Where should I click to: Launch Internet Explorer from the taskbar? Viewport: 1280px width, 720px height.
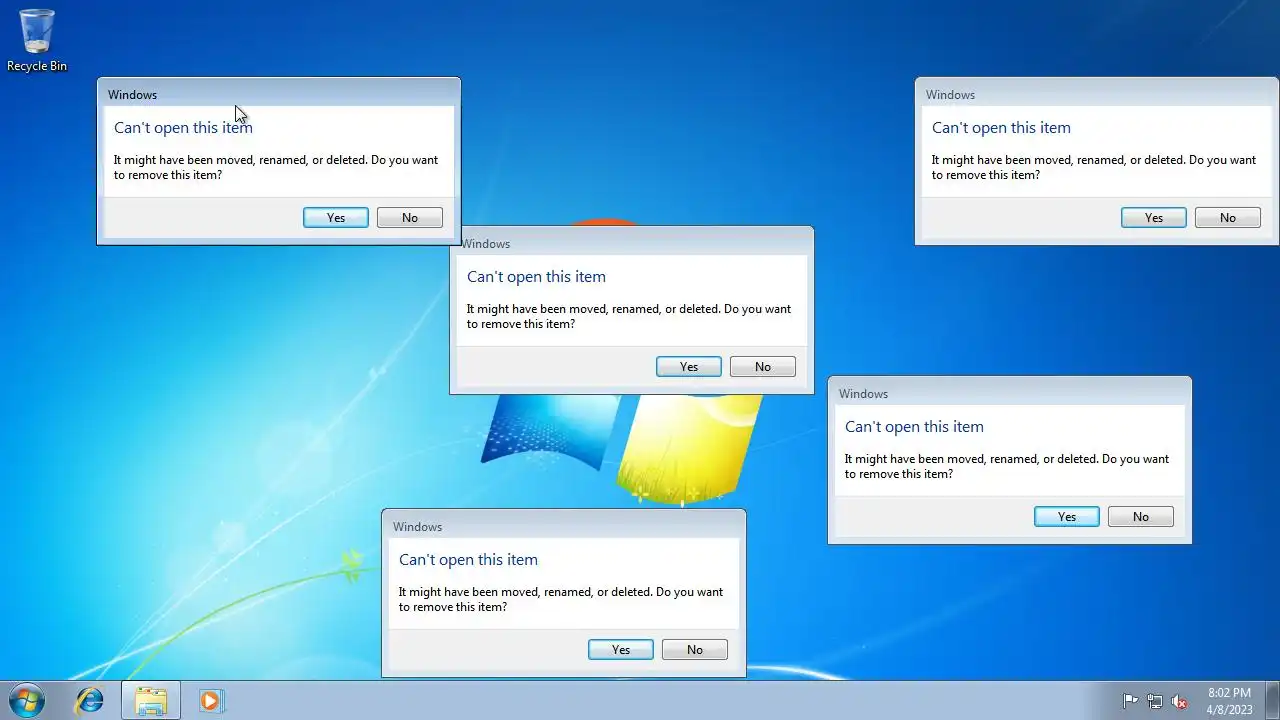coord(90,700)
